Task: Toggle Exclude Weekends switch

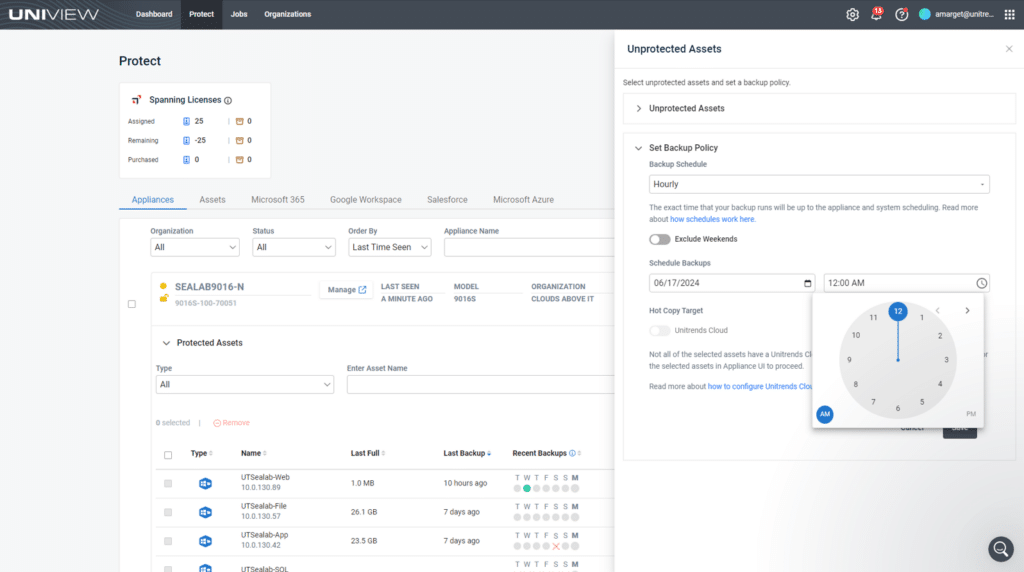Action: pos(660,240)
